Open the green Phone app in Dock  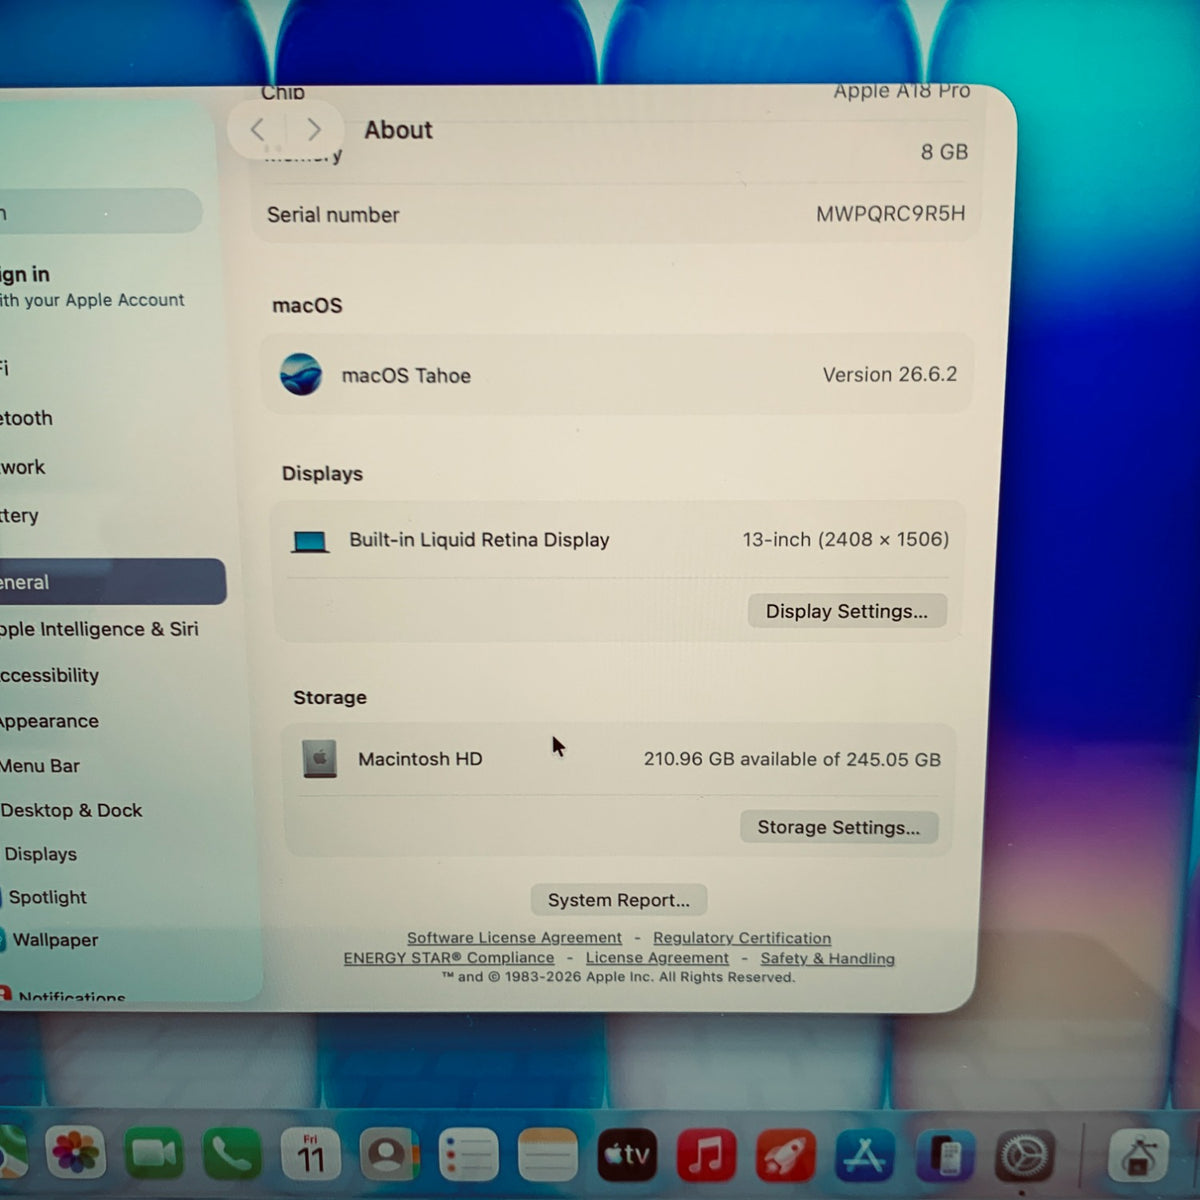232,1155
